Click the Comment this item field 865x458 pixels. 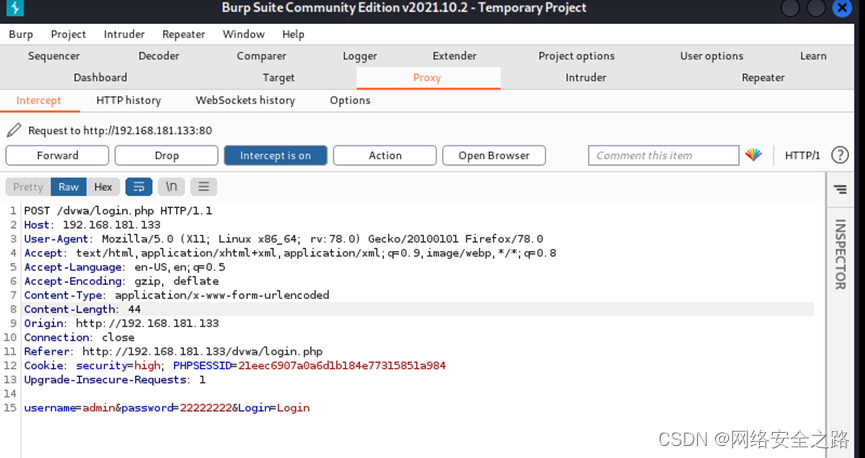[663, 156]
